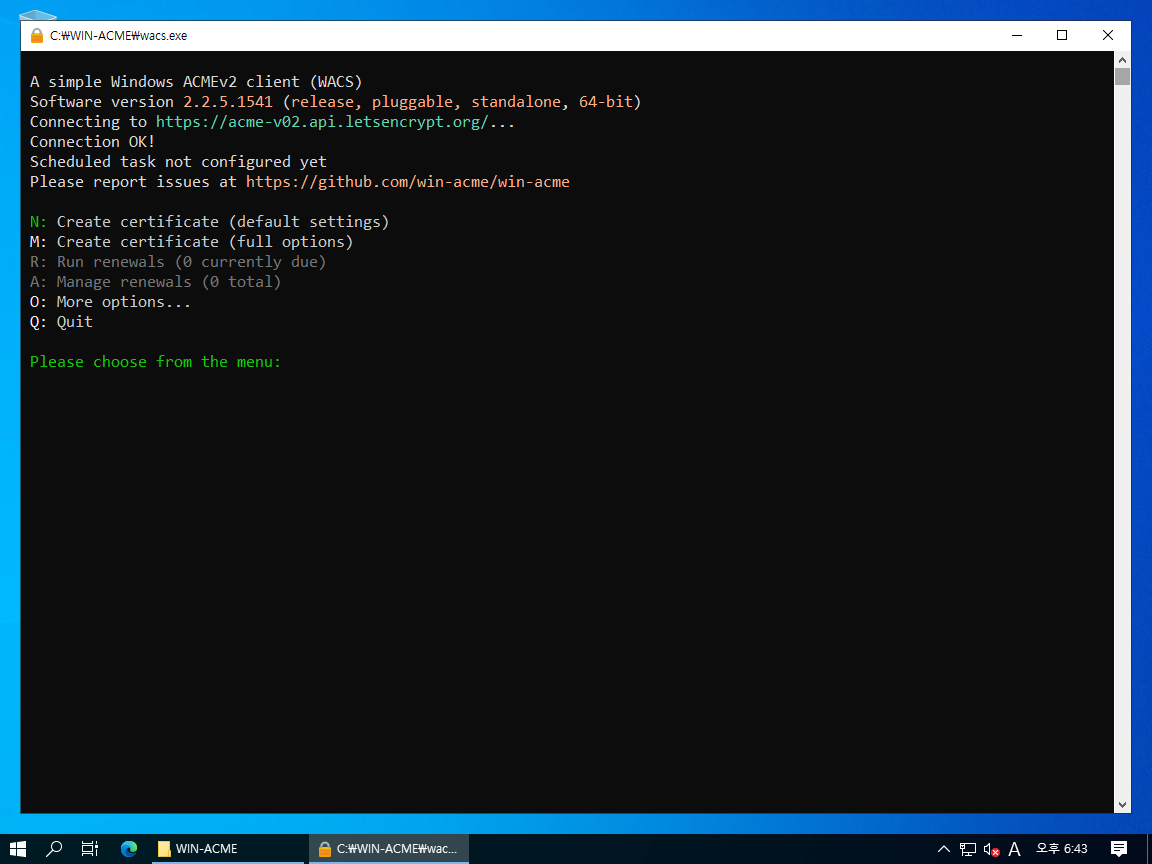Show hidden tray icons chevron
Viewport: 1152px width, 864px height.
click(x=943, y=849)
